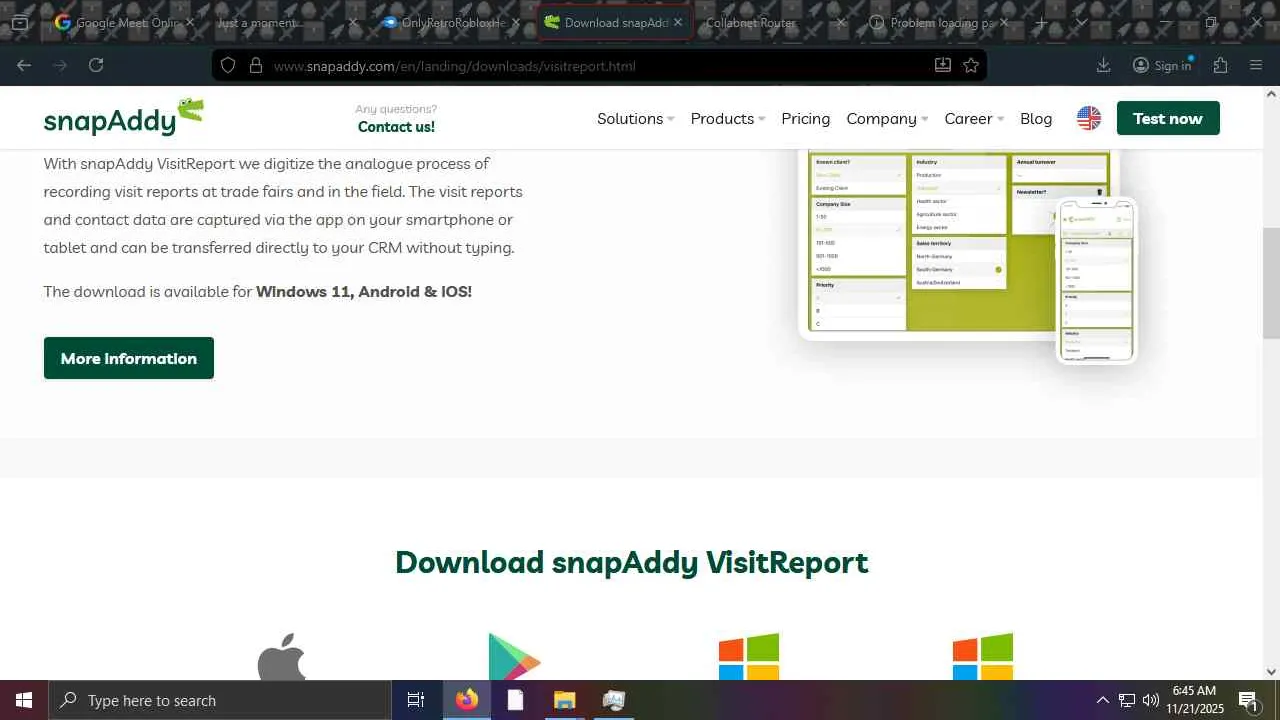Switch to the OnlyRetroRoblox tab
The image size is (1280, 720).
450,22
